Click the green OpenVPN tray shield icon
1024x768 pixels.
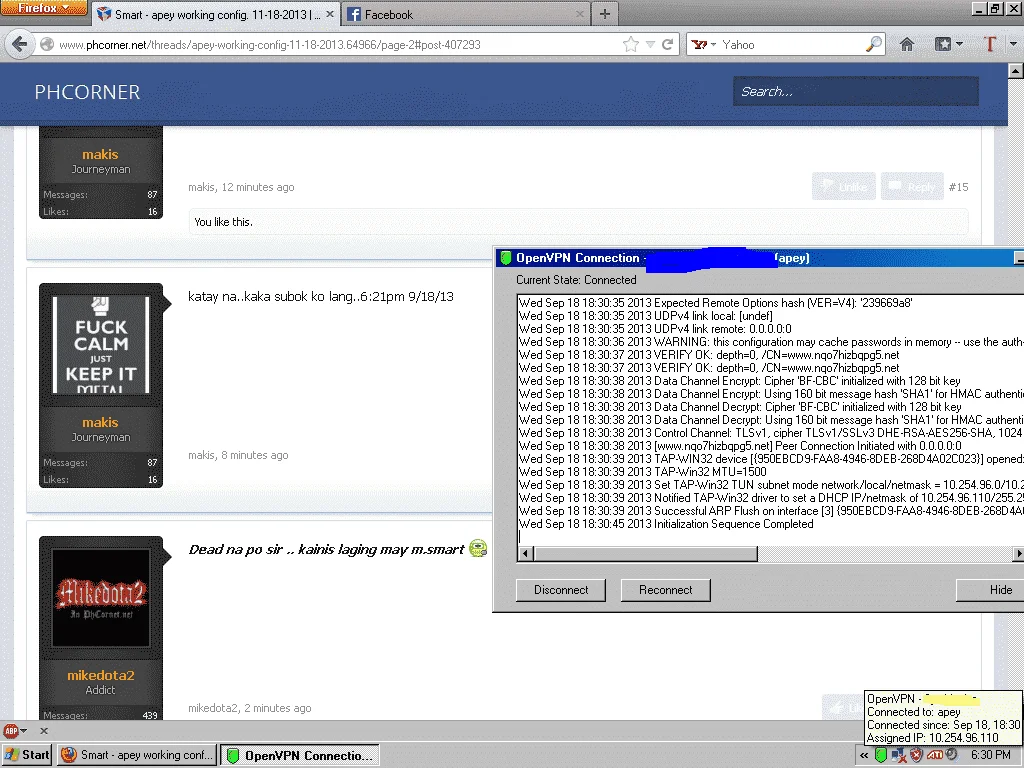(x=881, y=756)
